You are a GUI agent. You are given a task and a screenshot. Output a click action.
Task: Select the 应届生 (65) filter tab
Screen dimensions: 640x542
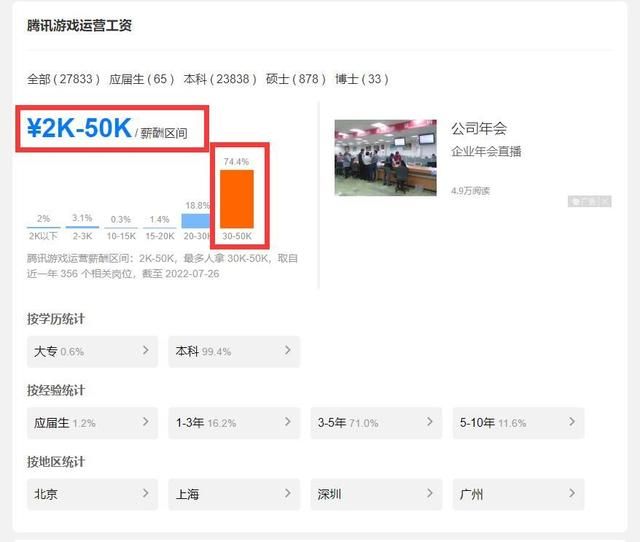point(141,79)
